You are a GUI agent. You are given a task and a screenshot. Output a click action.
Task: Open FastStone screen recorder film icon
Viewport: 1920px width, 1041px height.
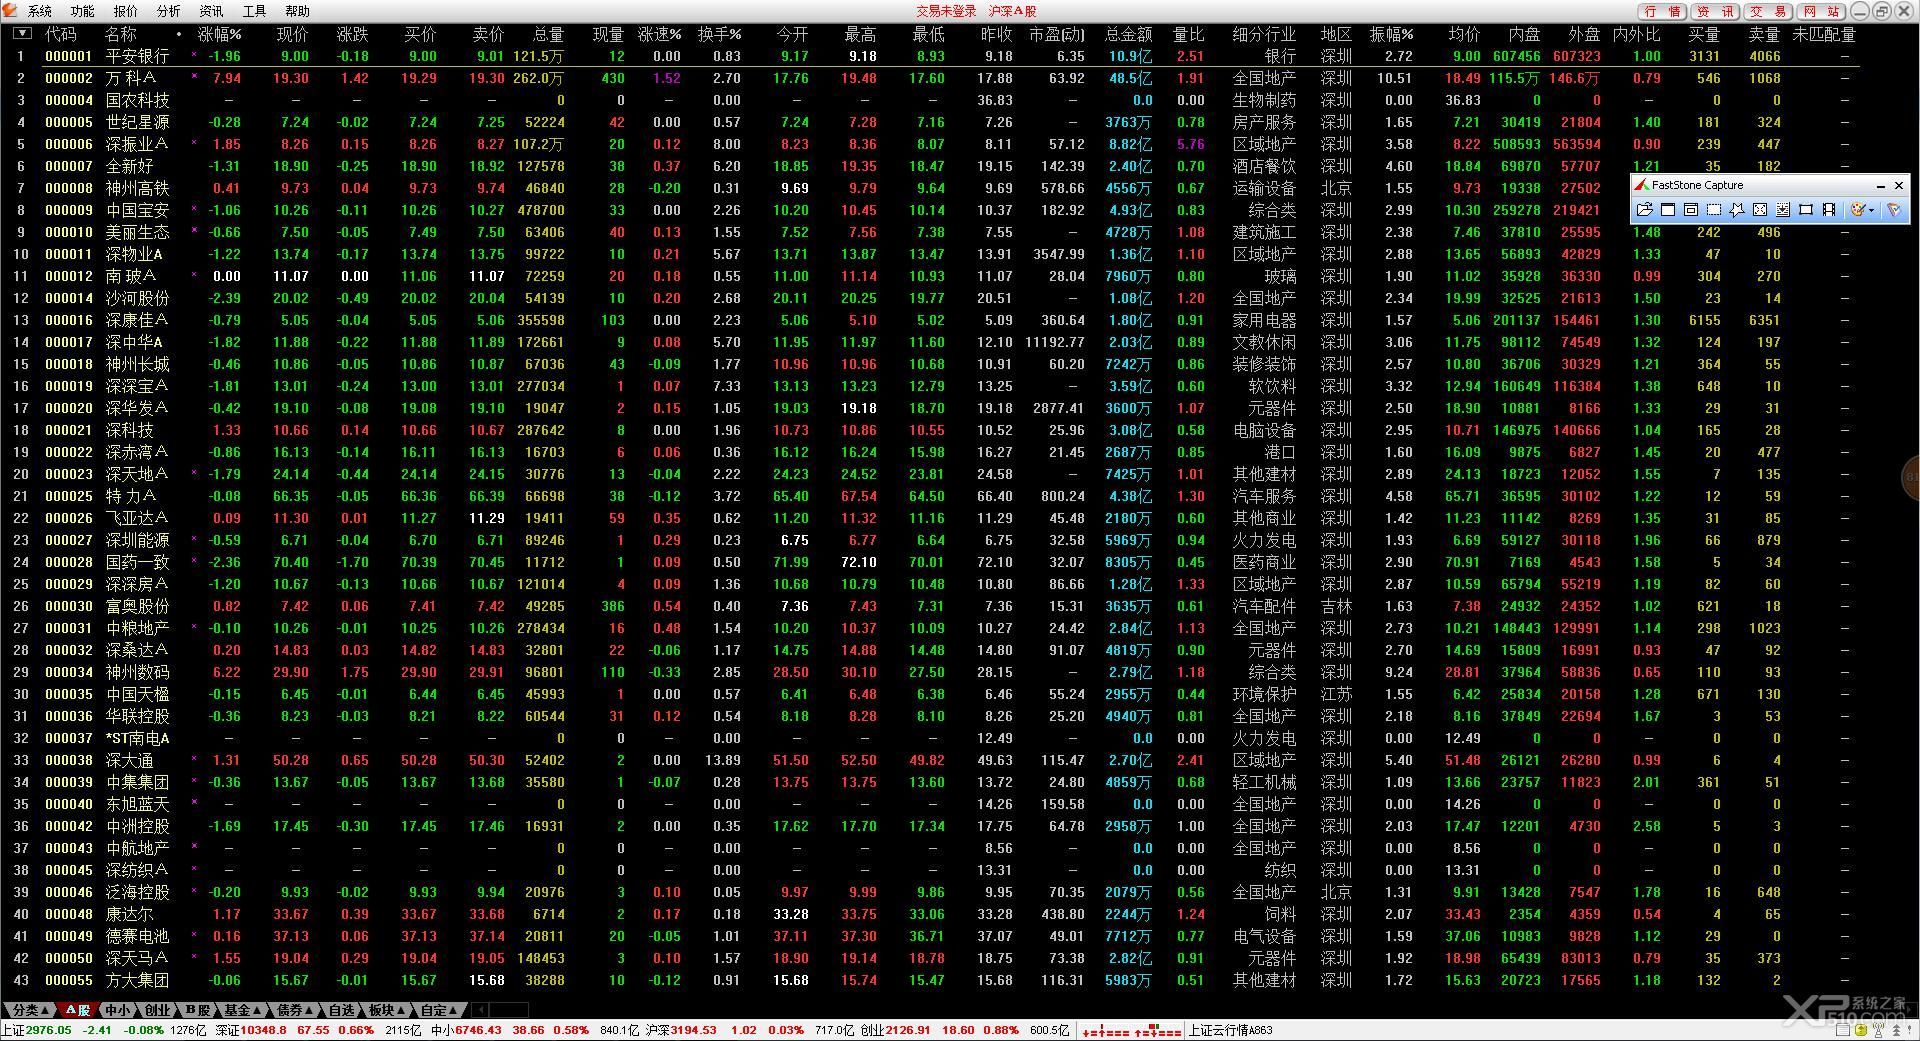[x=1829, y=210]
